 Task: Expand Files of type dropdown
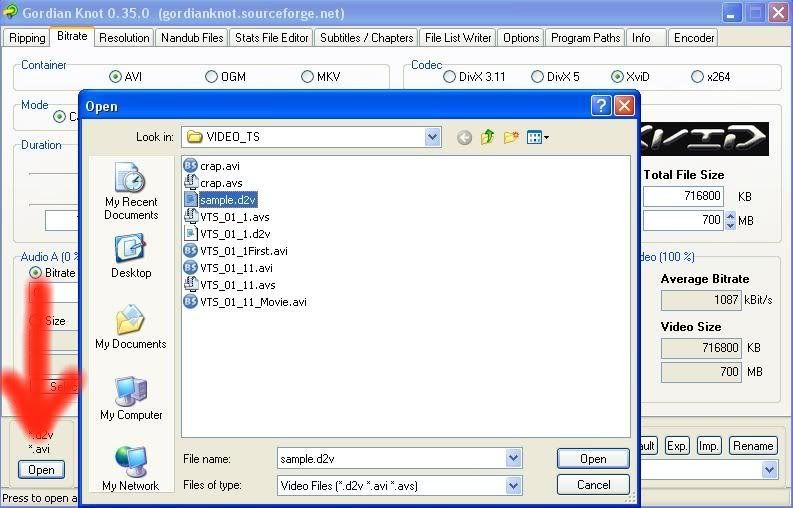(513, 486)
